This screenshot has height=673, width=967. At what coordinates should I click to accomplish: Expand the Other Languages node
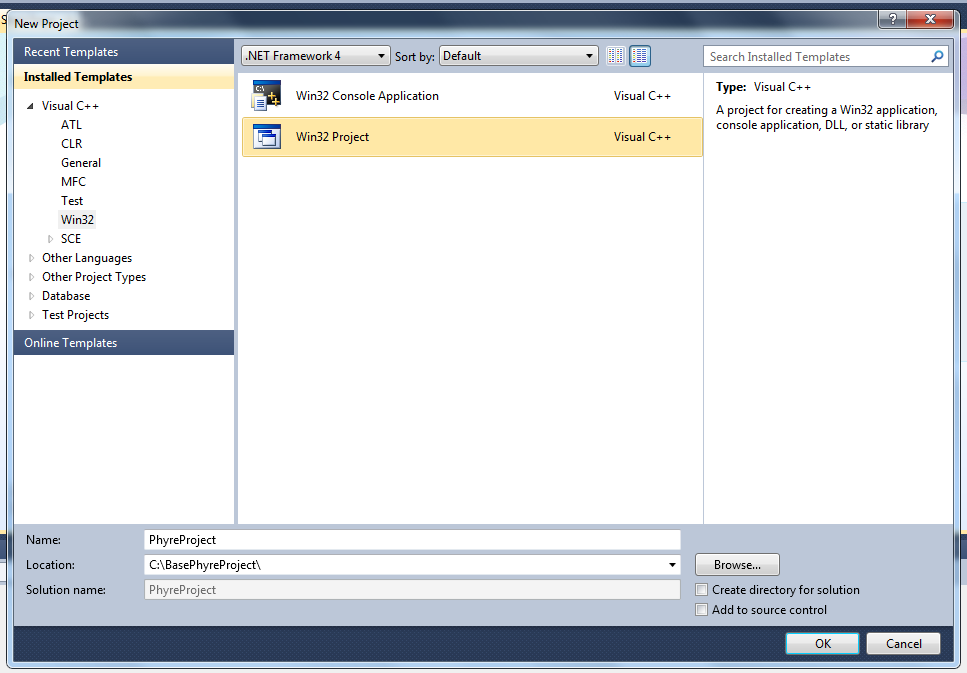click(31, 257)
